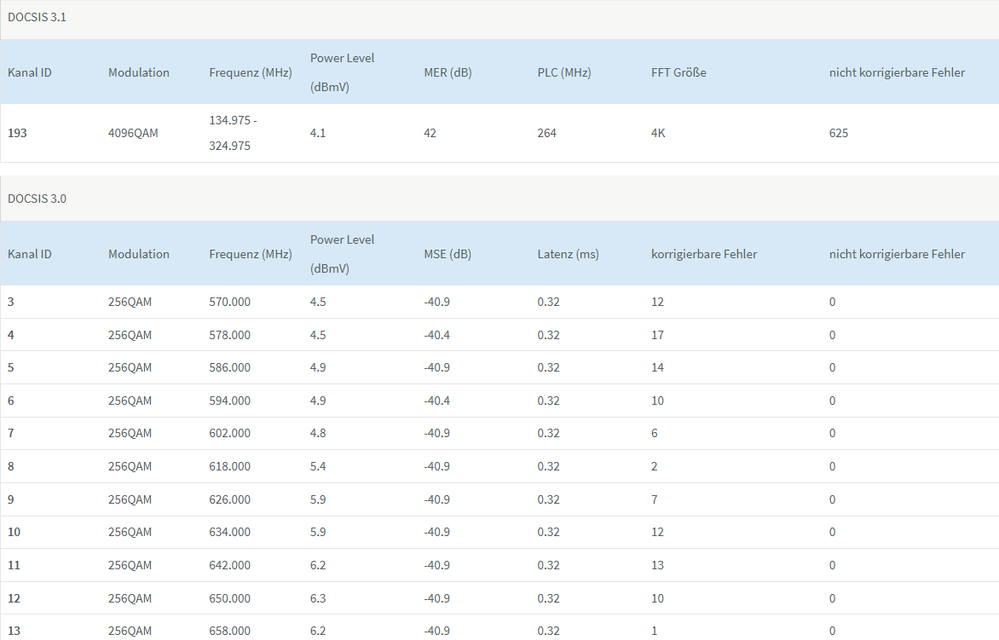Click 256QAM in channel 9 row
Image resolution: width=999 pixels, height=640 pixels.
tap(130, 499)
